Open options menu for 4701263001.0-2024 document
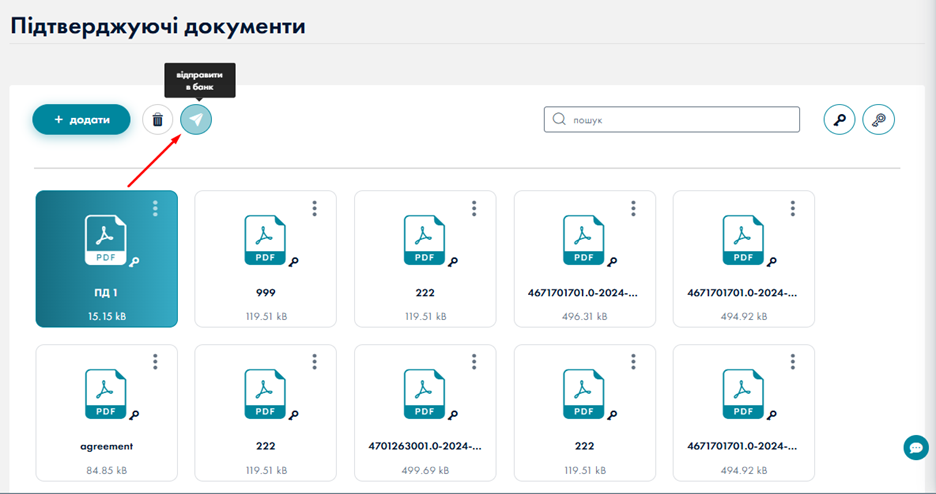Viewport: 936px width, 494px height. click(473, 361)
